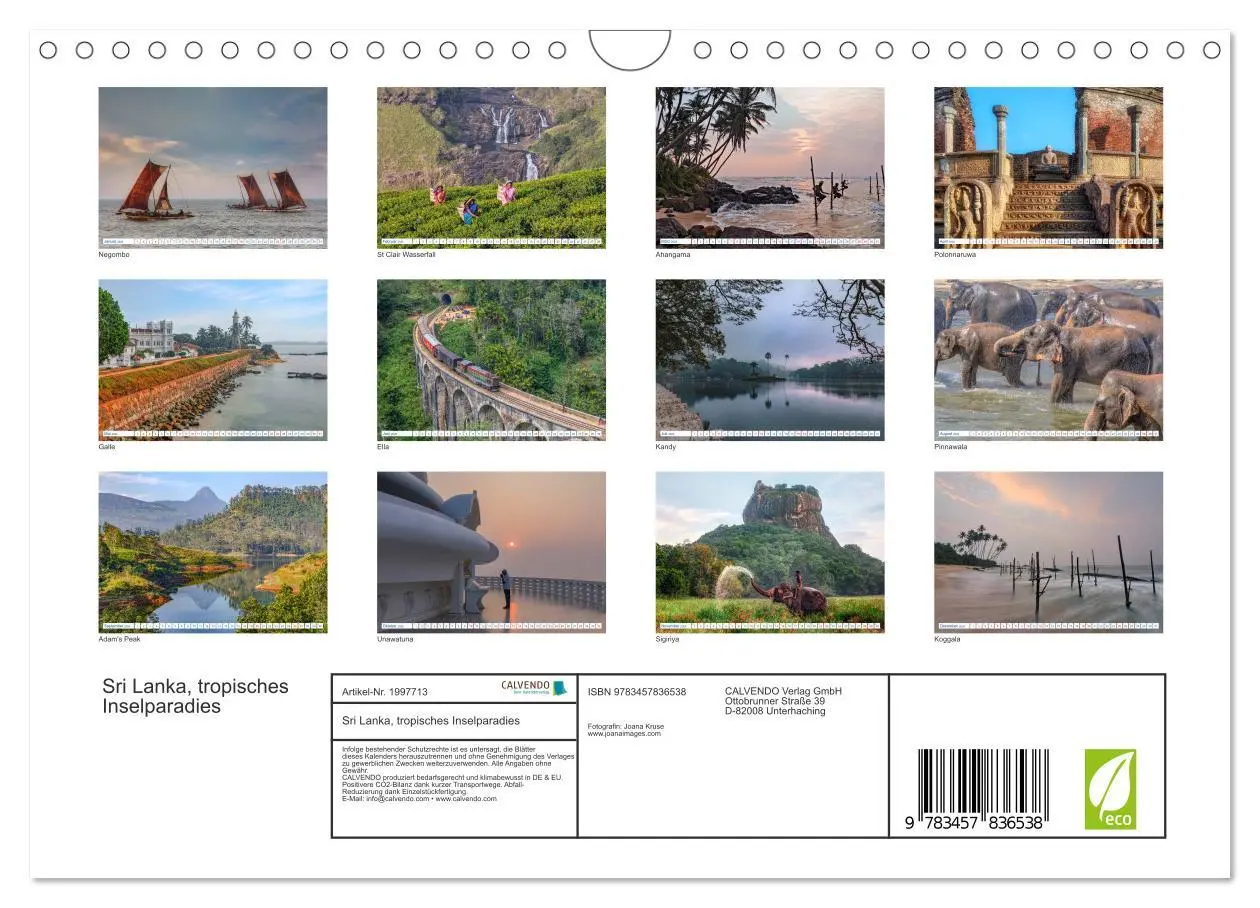Open the Unawatuna sunset pagoda photo
Screen dimensions: 1260x908
[491, 552]
